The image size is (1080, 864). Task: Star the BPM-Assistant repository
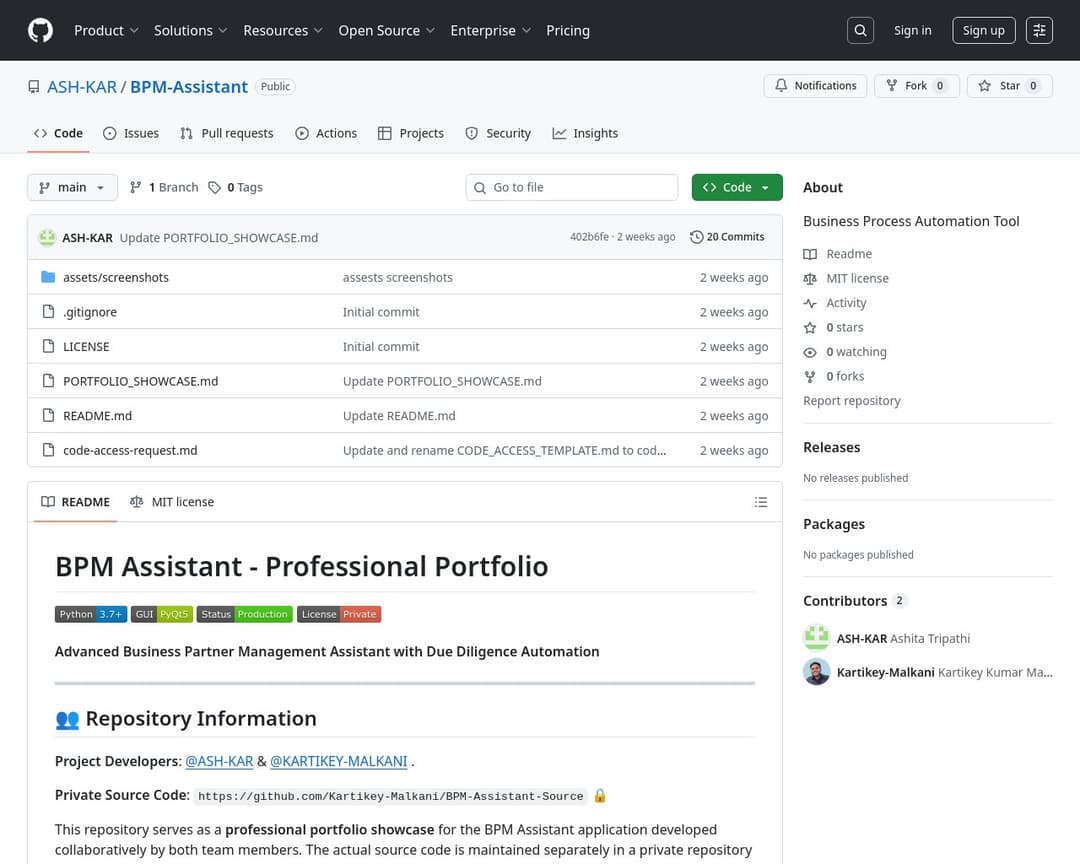pos(1008,86)
